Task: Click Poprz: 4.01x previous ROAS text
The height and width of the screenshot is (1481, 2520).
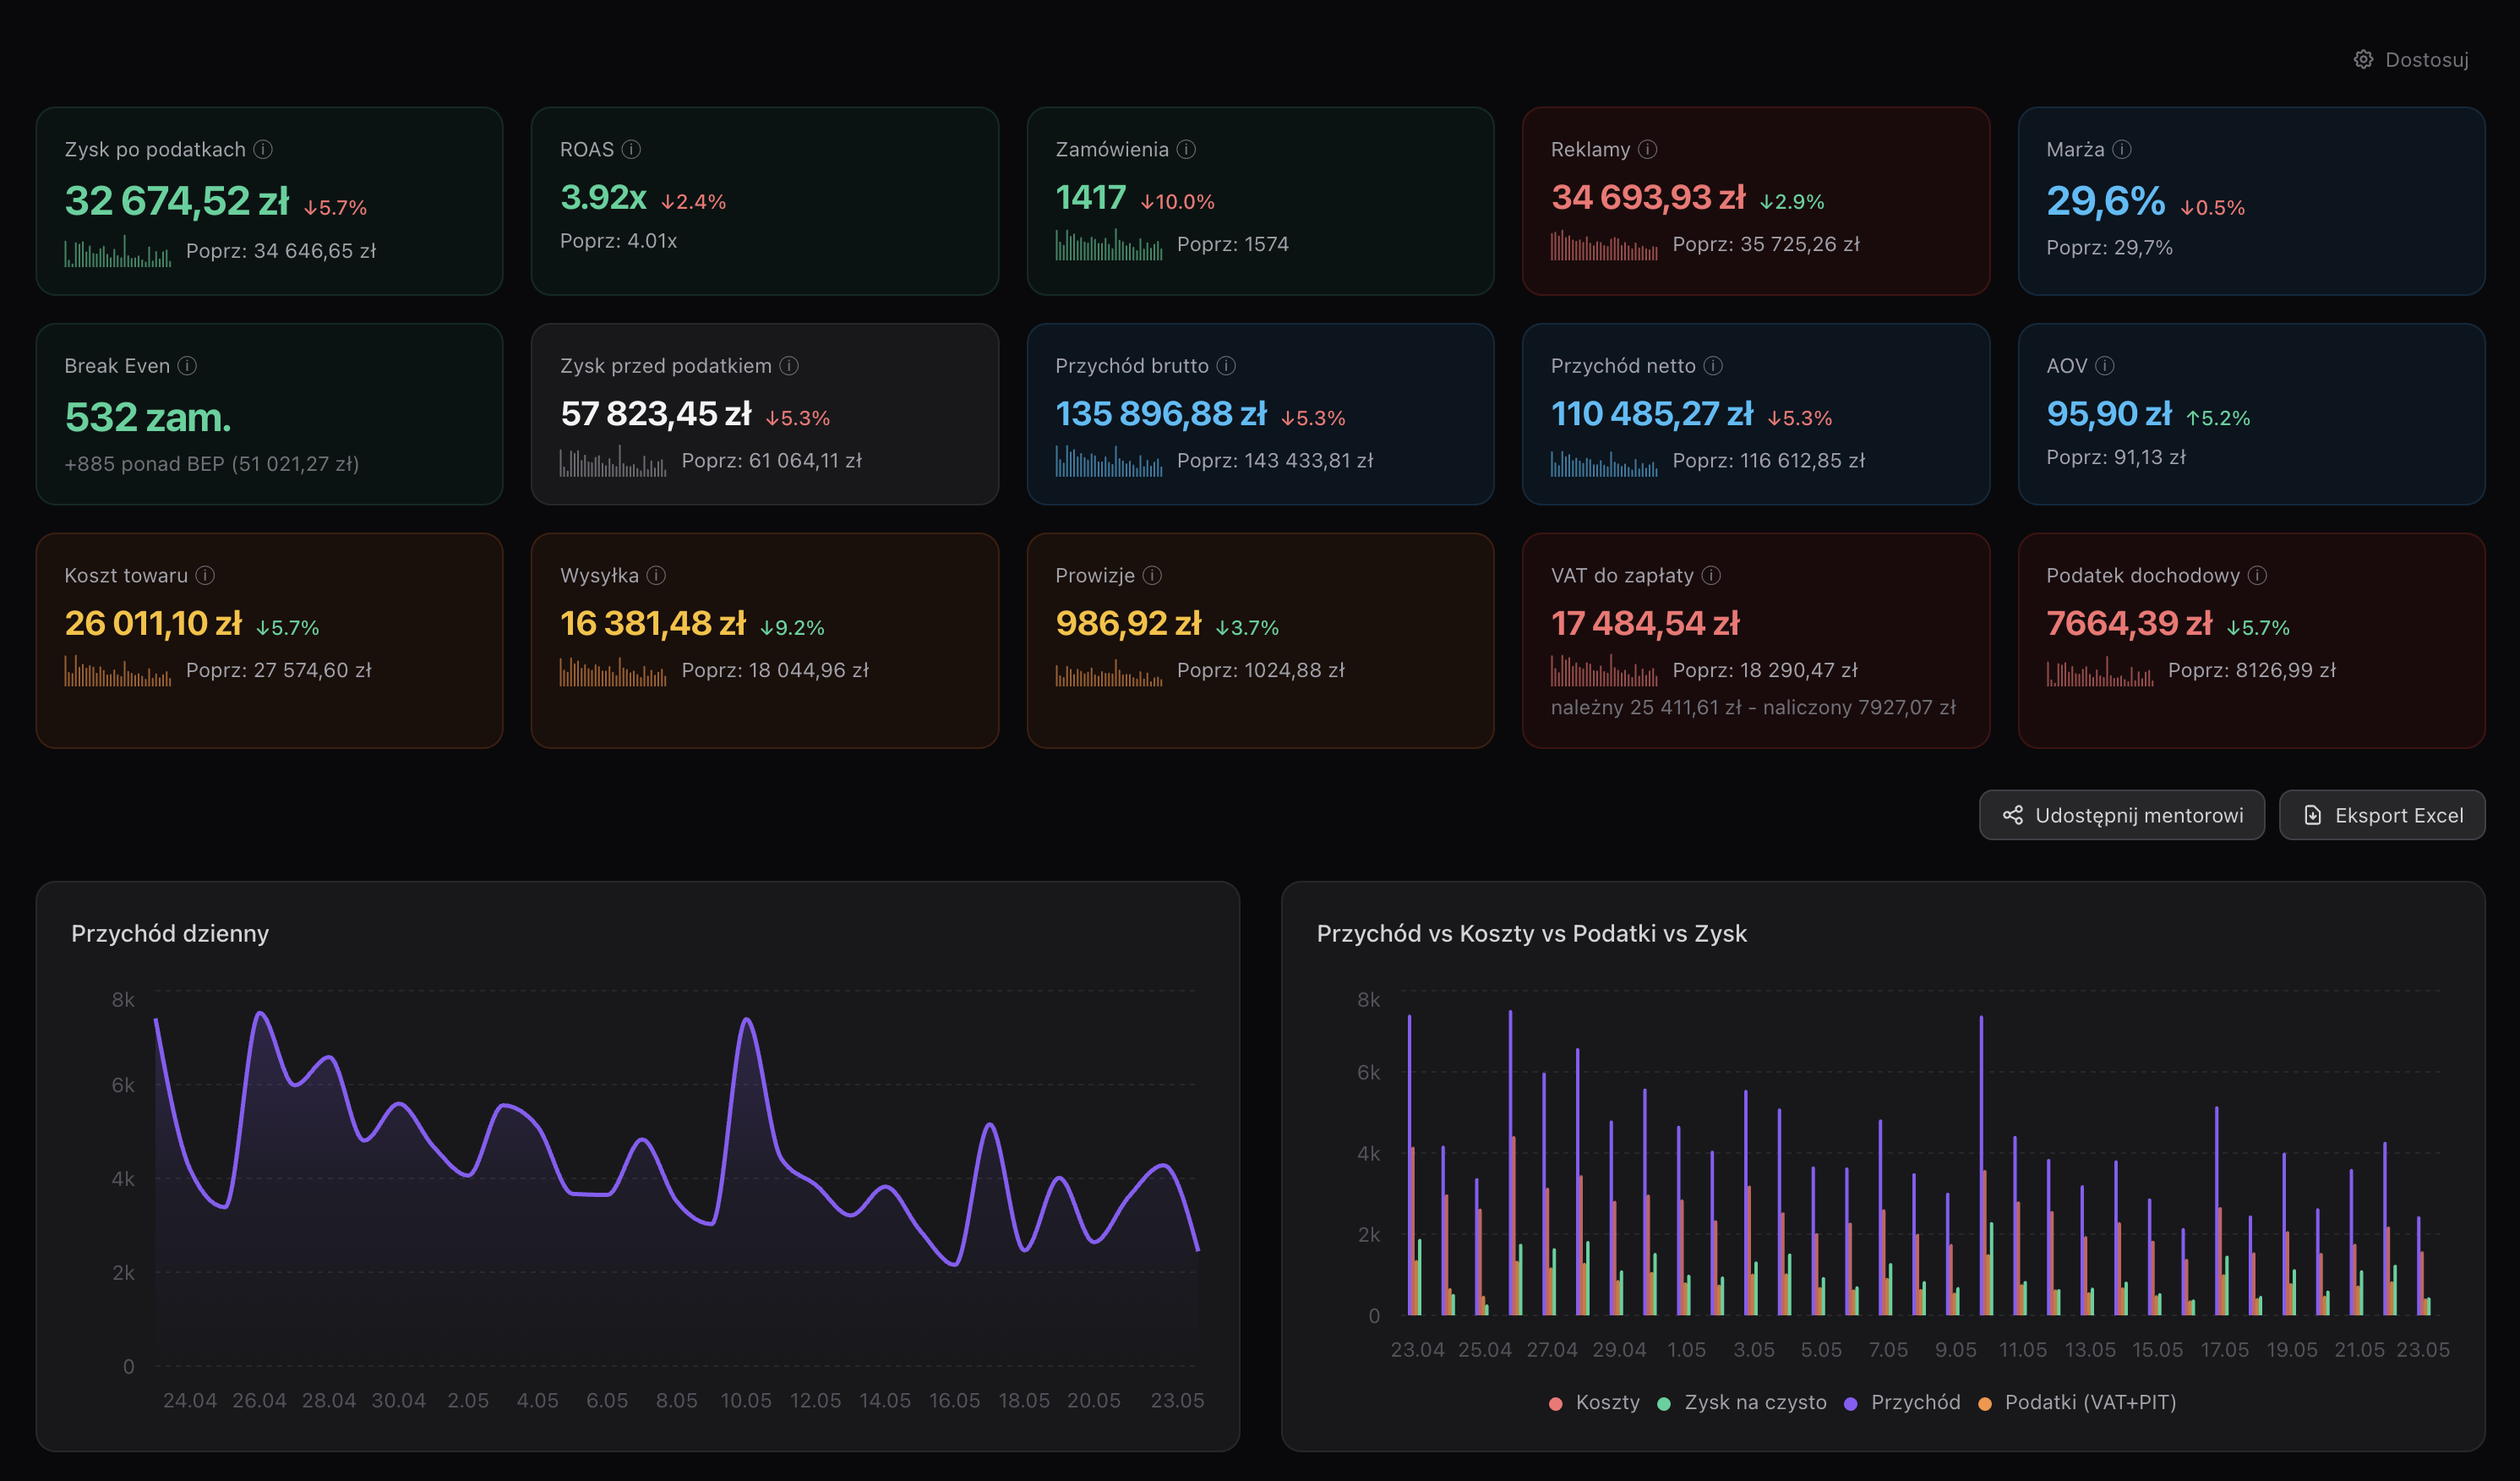Action: point(618,241)
